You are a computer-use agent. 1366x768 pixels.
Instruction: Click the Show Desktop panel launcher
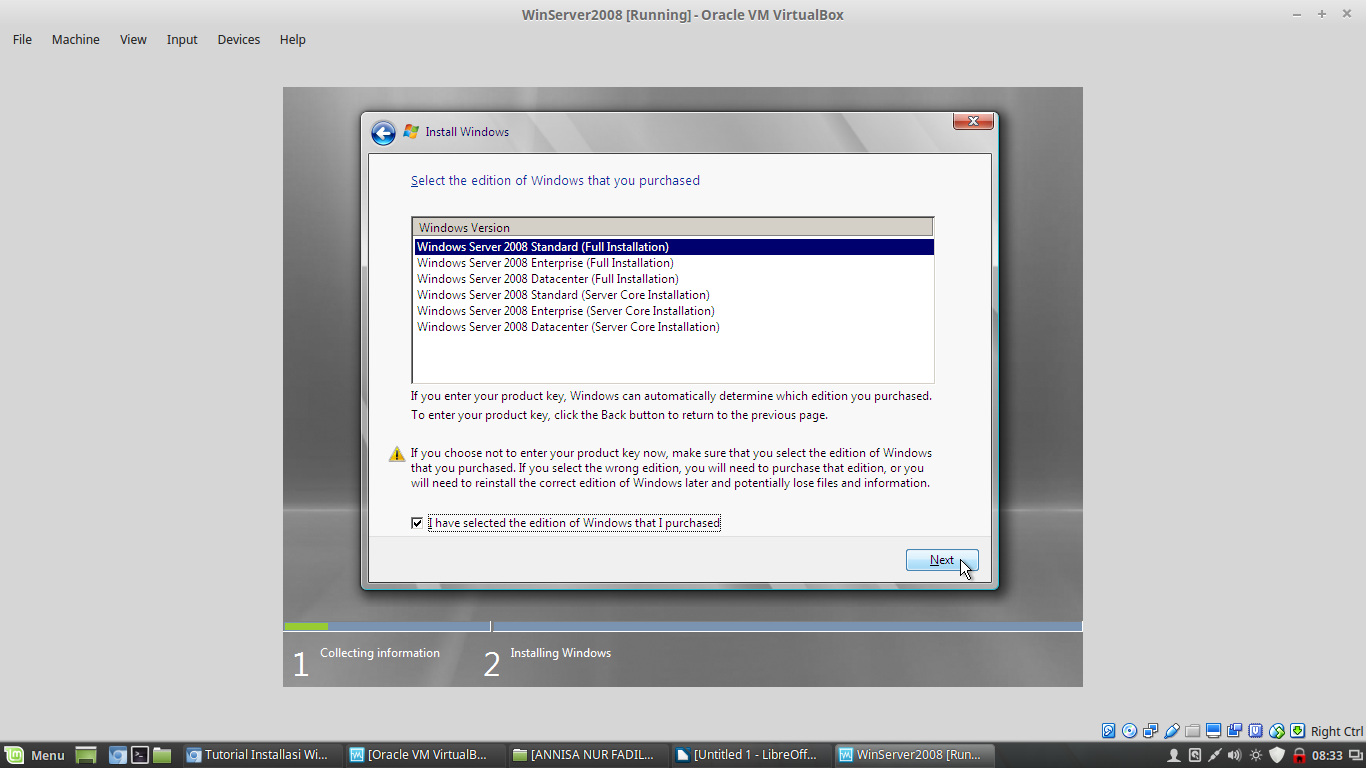[86, 755]
